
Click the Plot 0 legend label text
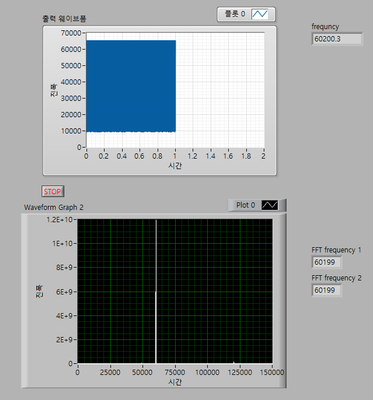245,205
